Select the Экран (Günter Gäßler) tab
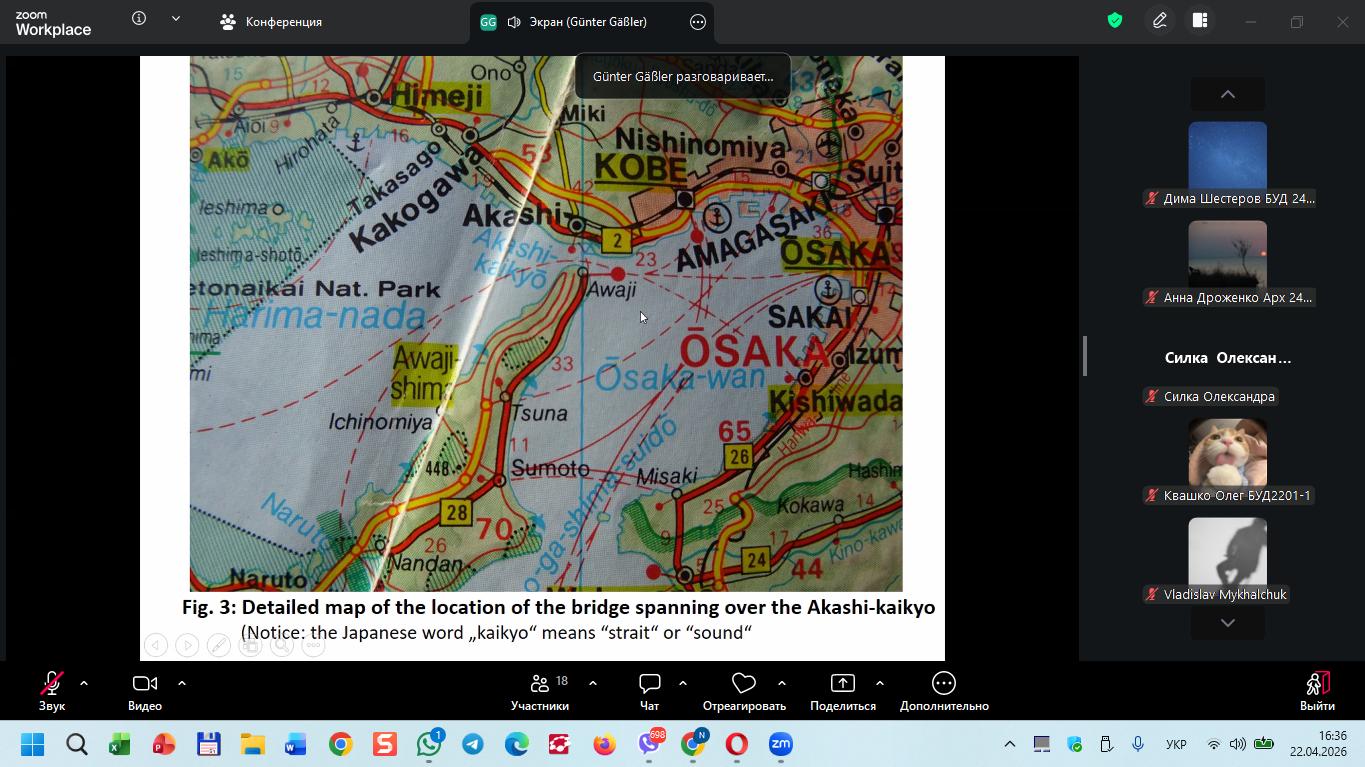 (x=576, y=22)
